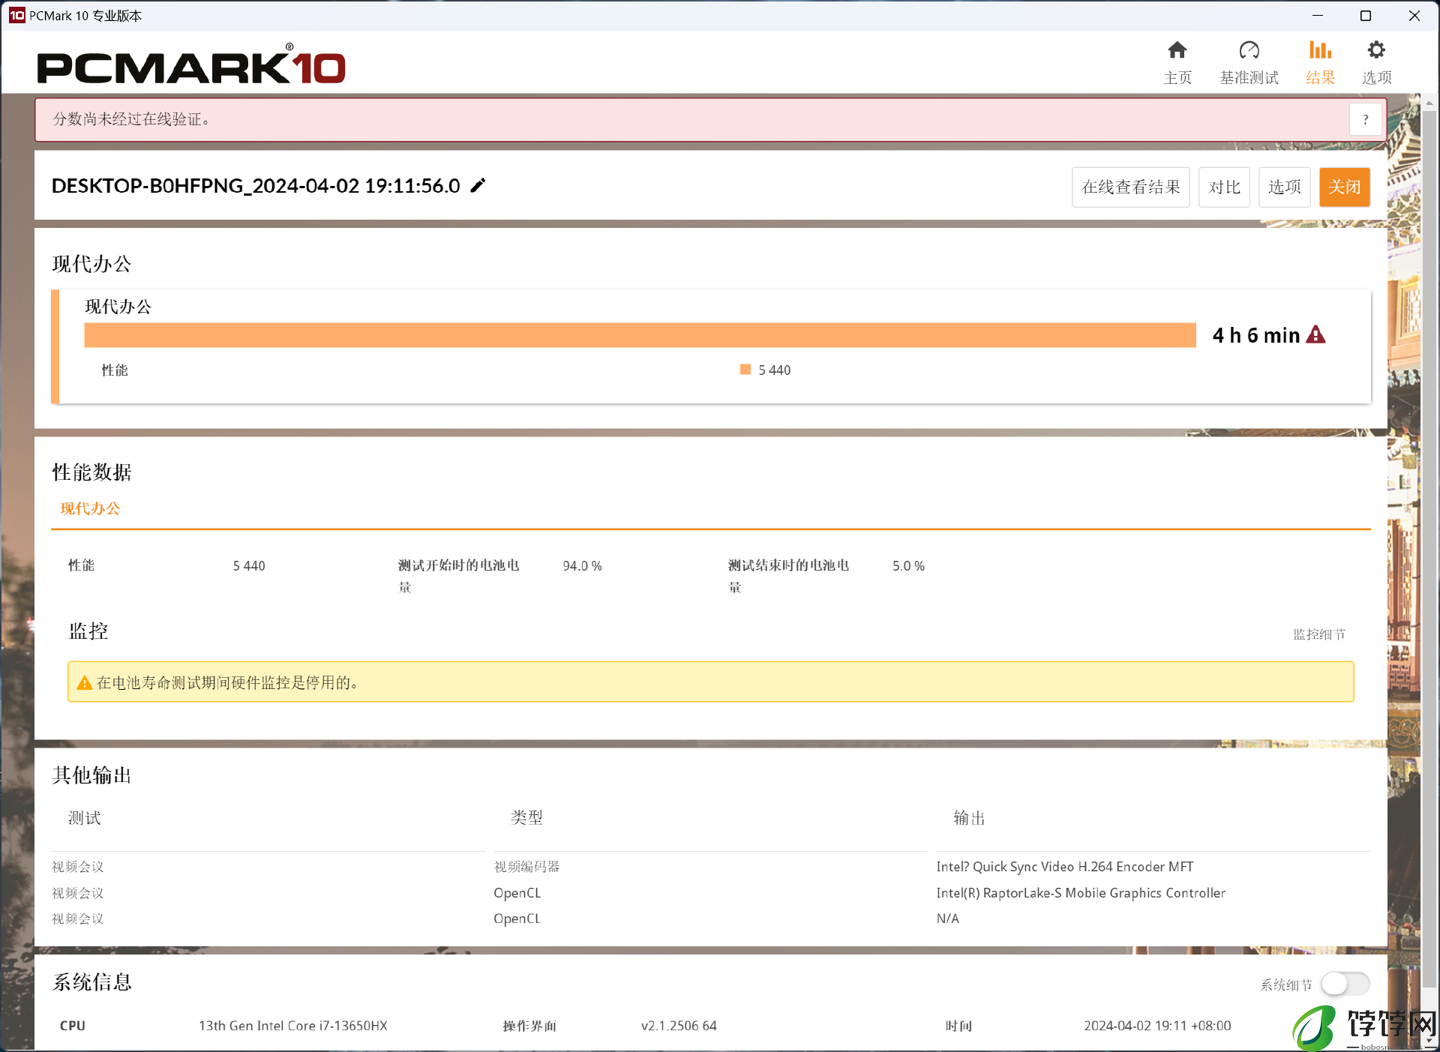
Task: Click the question mark help button
Action: pyautogui.click(x=1365, y=119)
